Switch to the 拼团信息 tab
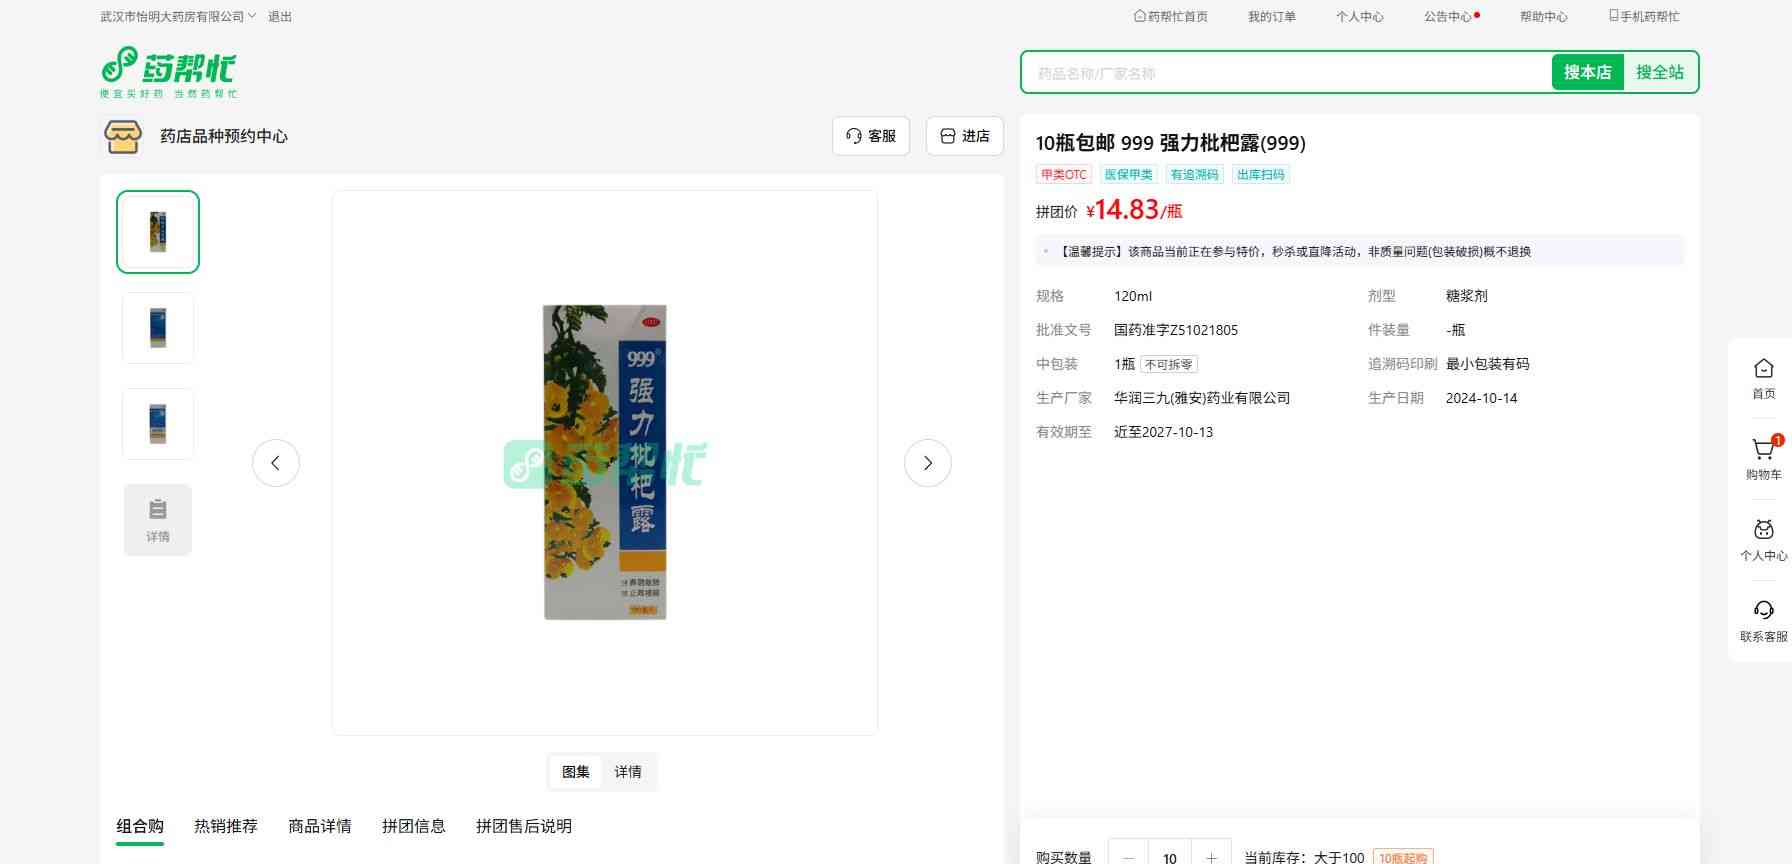This screenshot has height=864, width=1792. click(414, 826)
